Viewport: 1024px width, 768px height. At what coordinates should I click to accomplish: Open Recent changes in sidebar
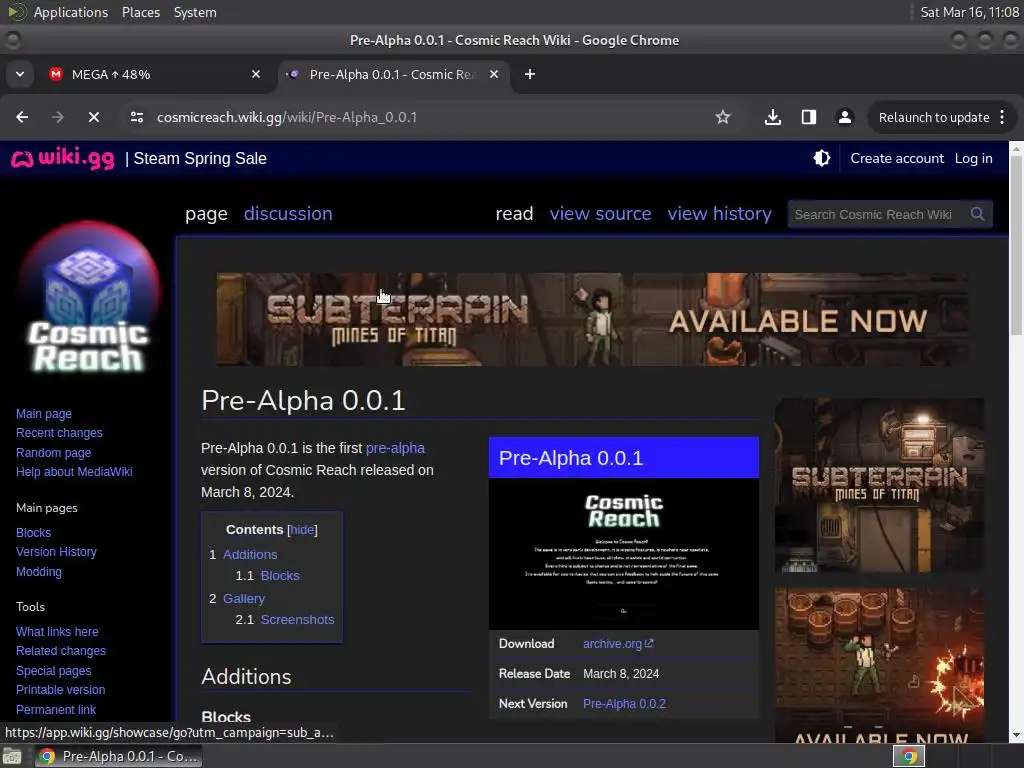click(x=59, y=432)
